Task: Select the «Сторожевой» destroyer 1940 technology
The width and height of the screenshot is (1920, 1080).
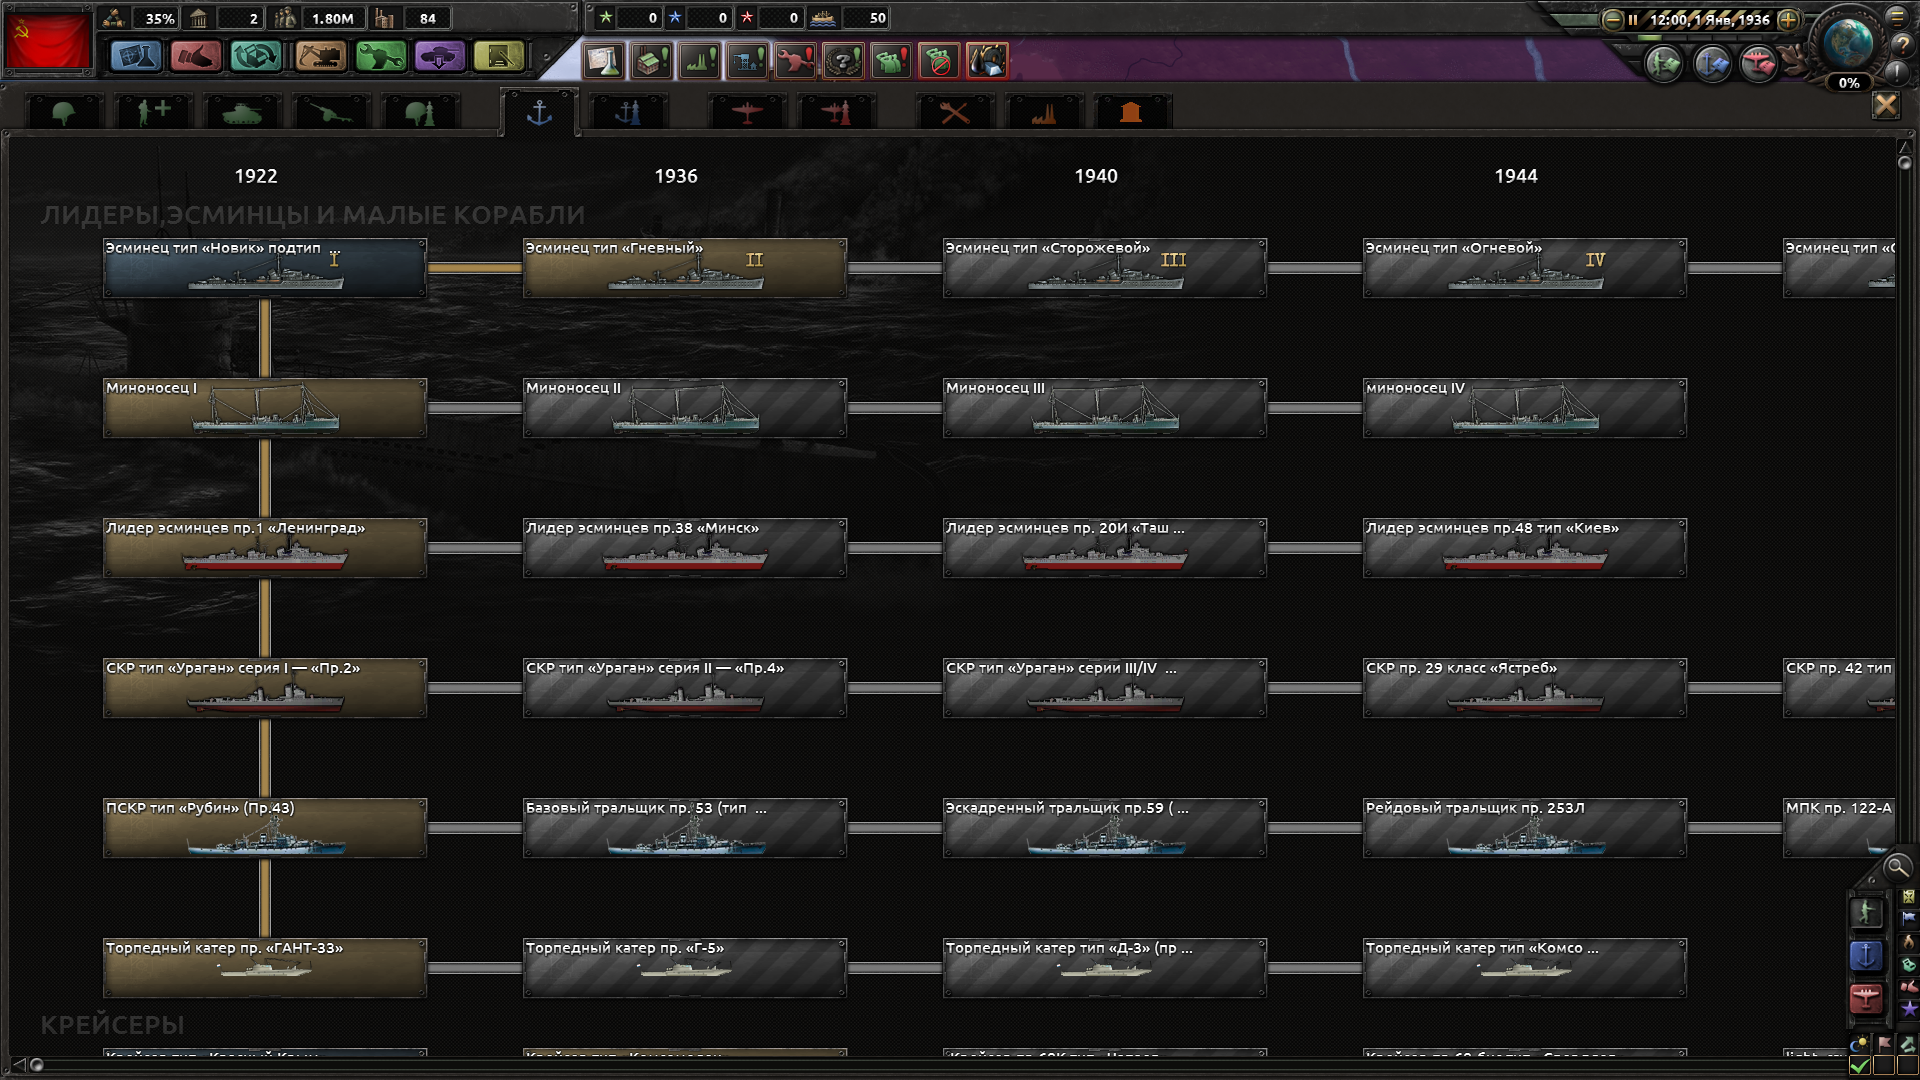Action: (x=1105, y=268)
